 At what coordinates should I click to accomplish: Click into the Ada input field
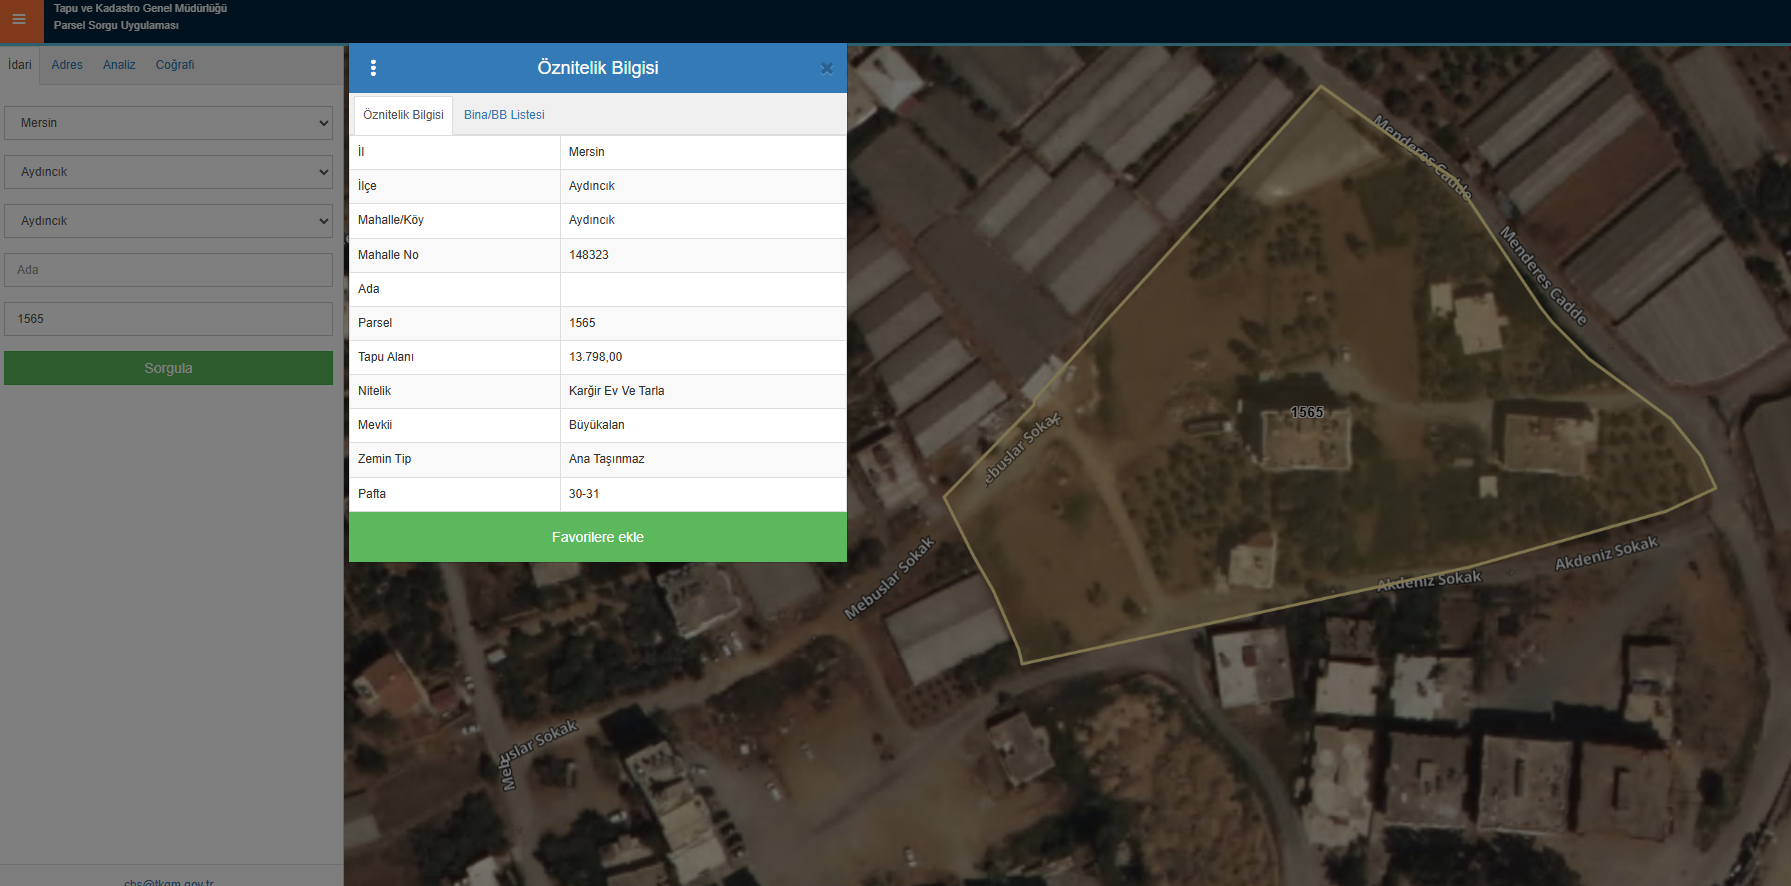[x=168, y=270]
